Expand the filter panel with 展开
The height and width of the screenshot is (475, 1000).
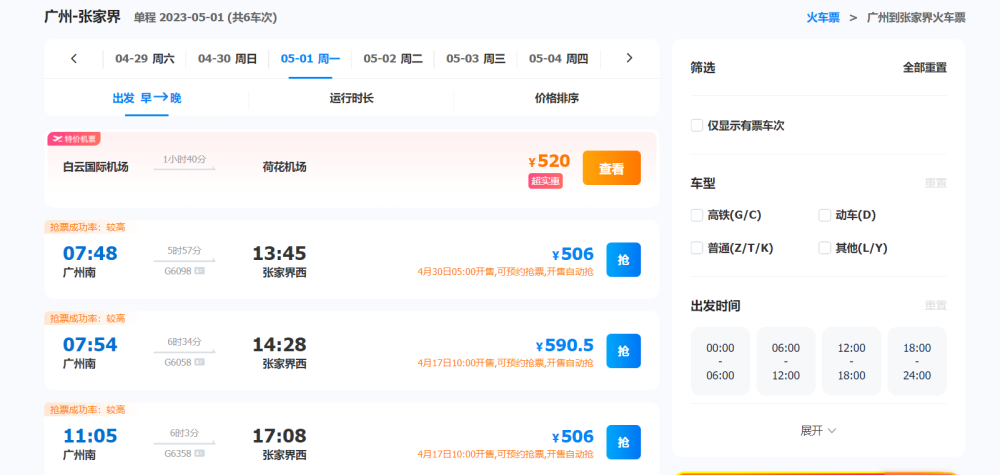point(818,430)
